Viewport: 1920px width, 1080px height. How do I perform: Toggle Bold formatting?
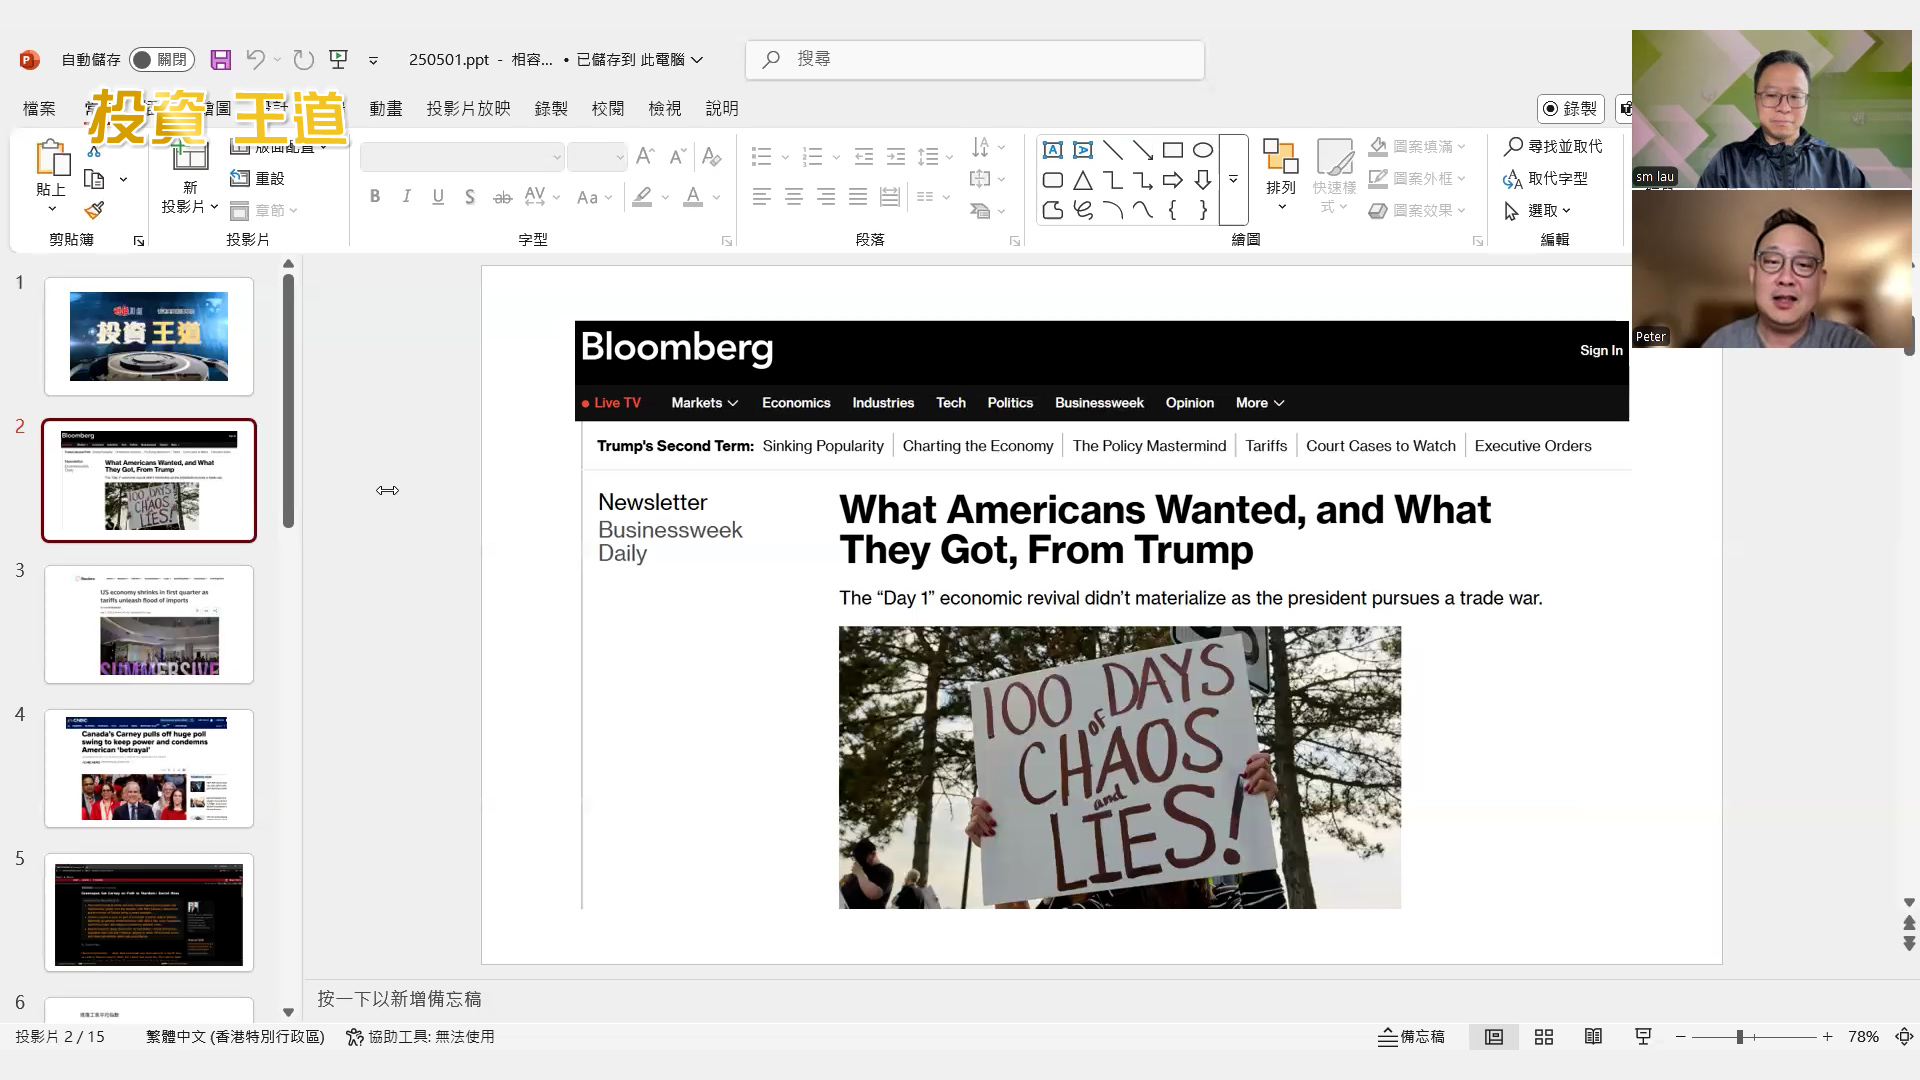click(x=375, y=197)
